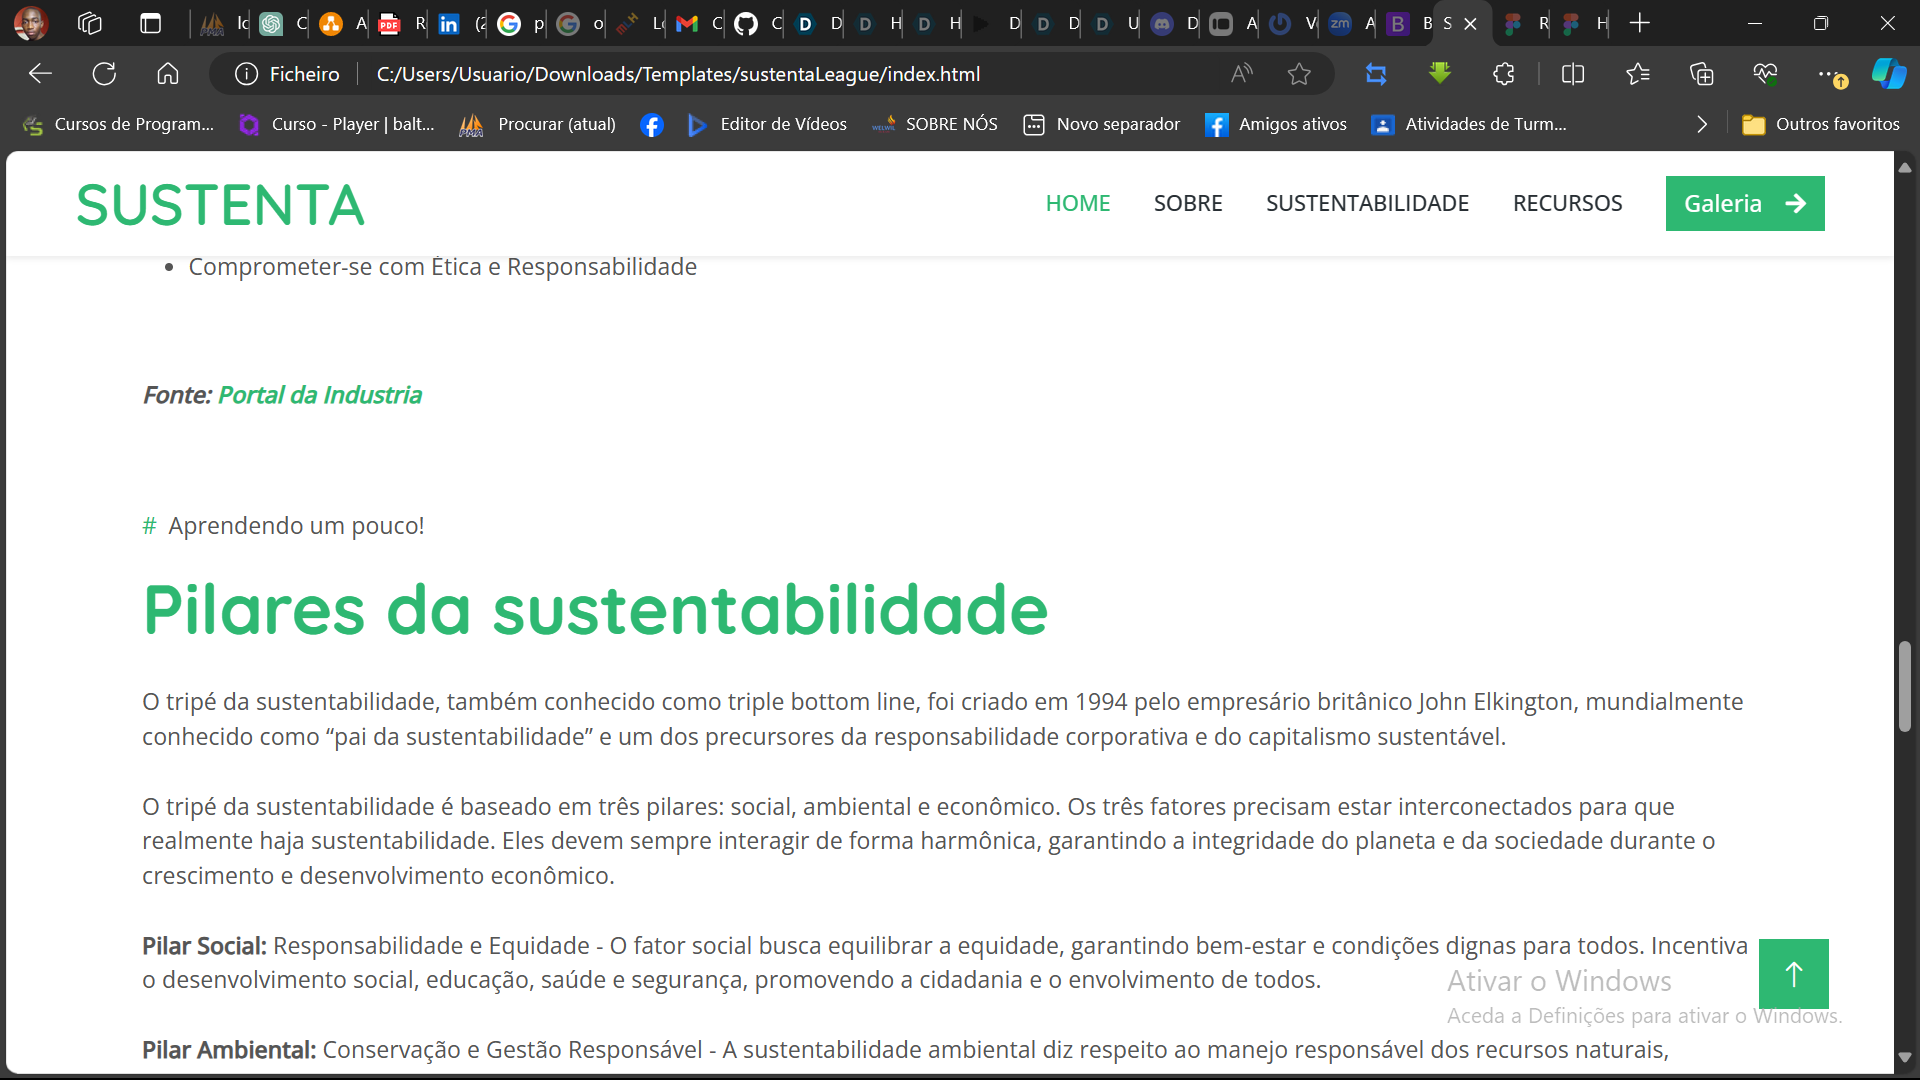Open Outros favoritos folder

(1820, 124)
